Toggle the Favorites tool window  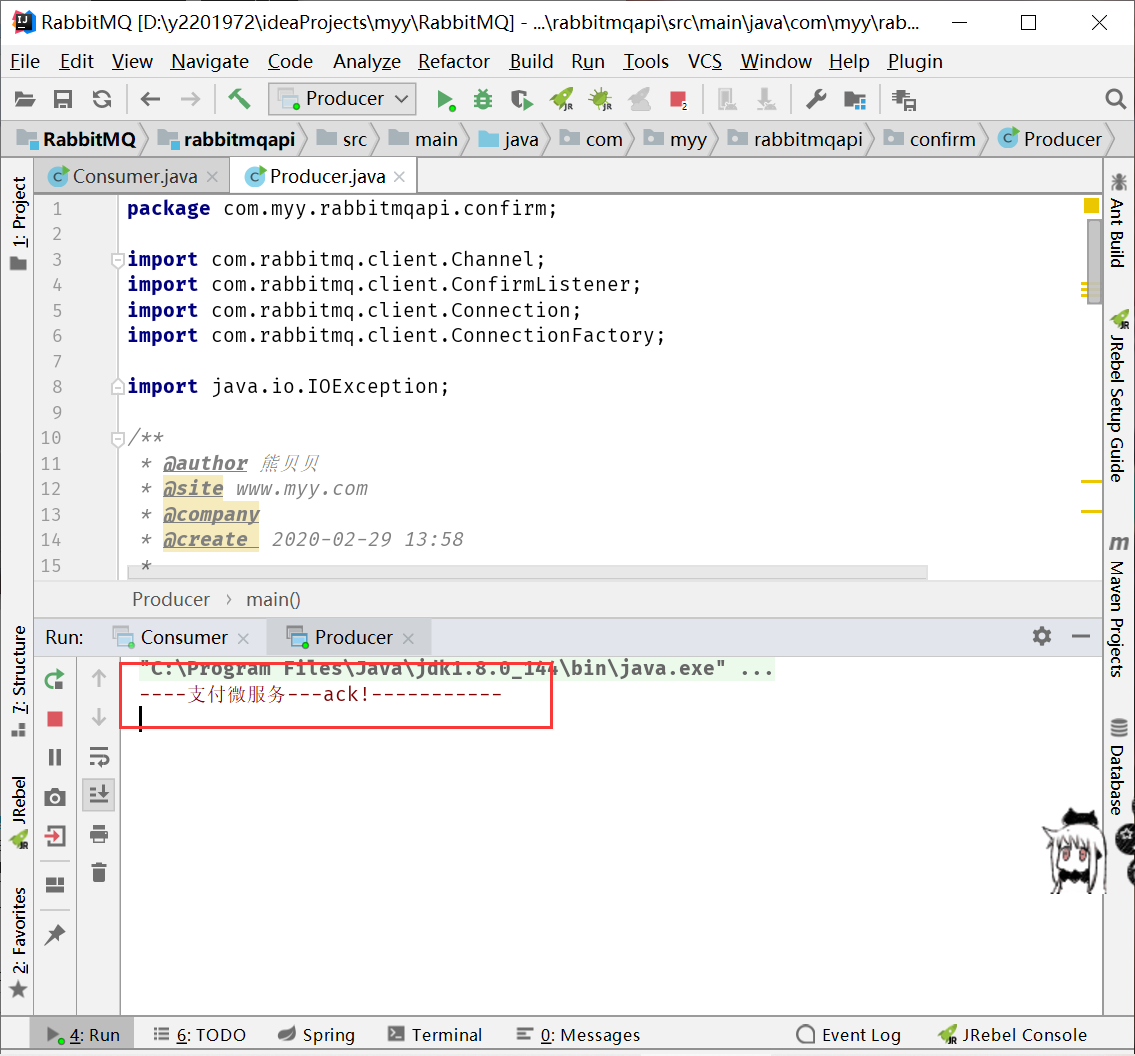coord(19,942)
